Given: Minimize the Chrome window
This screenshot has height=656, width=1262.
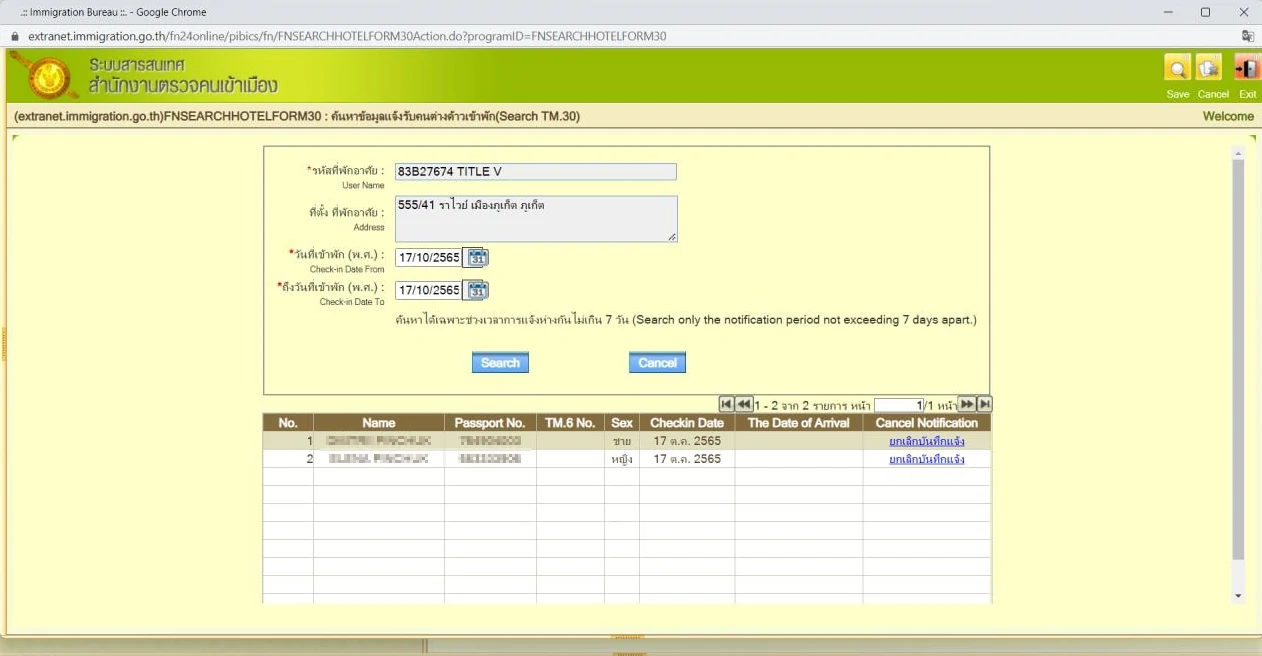Looking at the screenshot, I should [x=1169, y=12].
